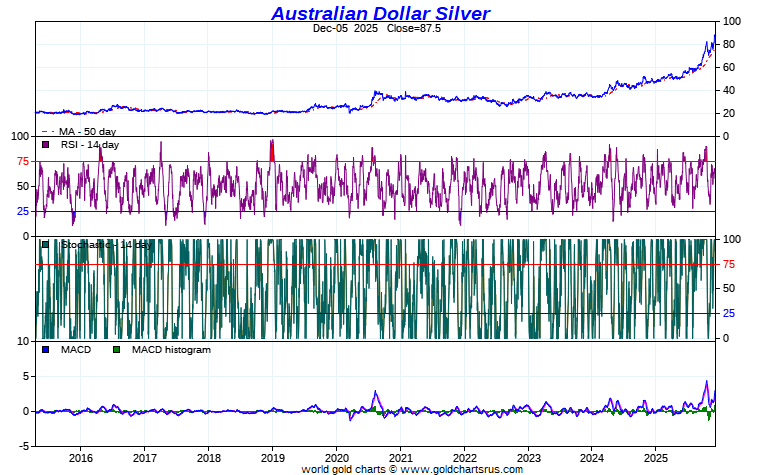Click the 50 tick on Stochastic axis
The image size is (760, 475).
[x=729, y=288]
